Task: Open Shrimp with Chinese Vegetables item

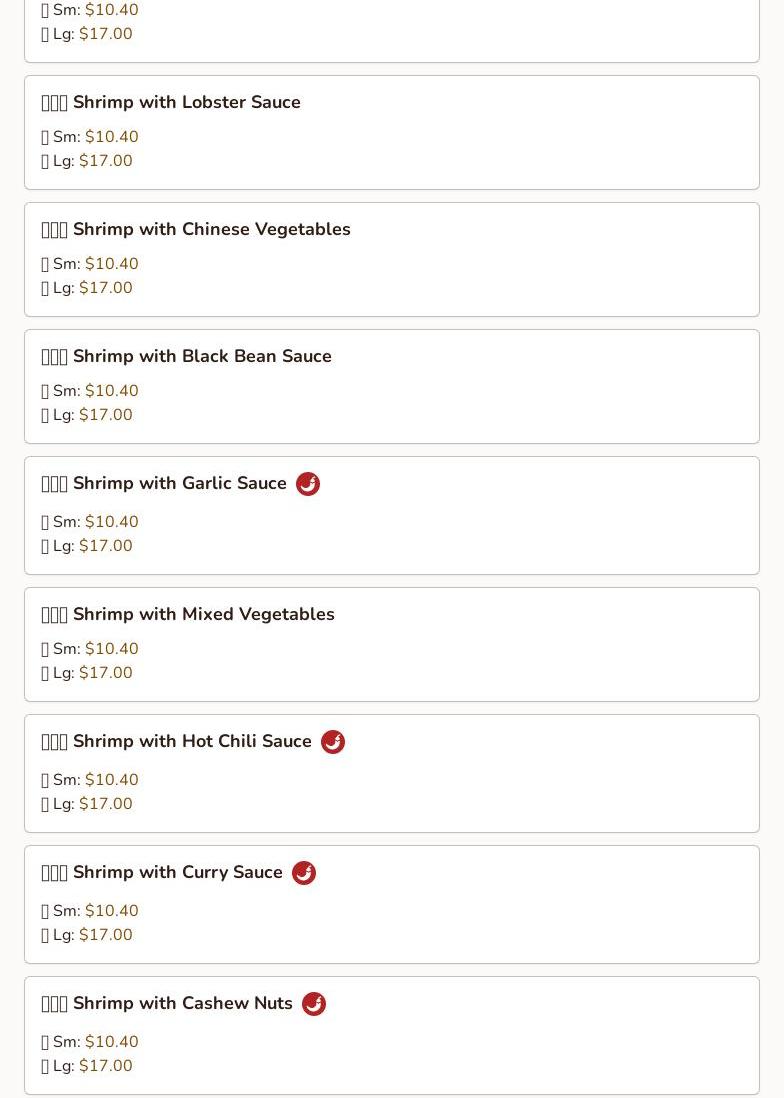Action: pyautogui.click(x=392, y=259)
